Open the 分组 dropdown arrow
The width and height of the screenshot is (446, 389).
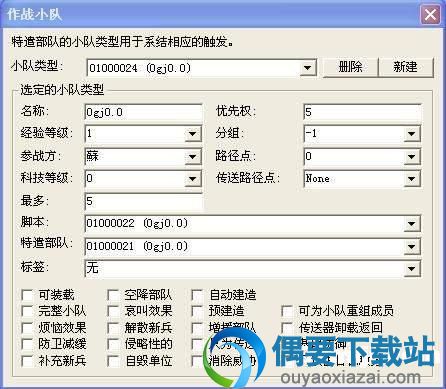[x=412, y=134]
